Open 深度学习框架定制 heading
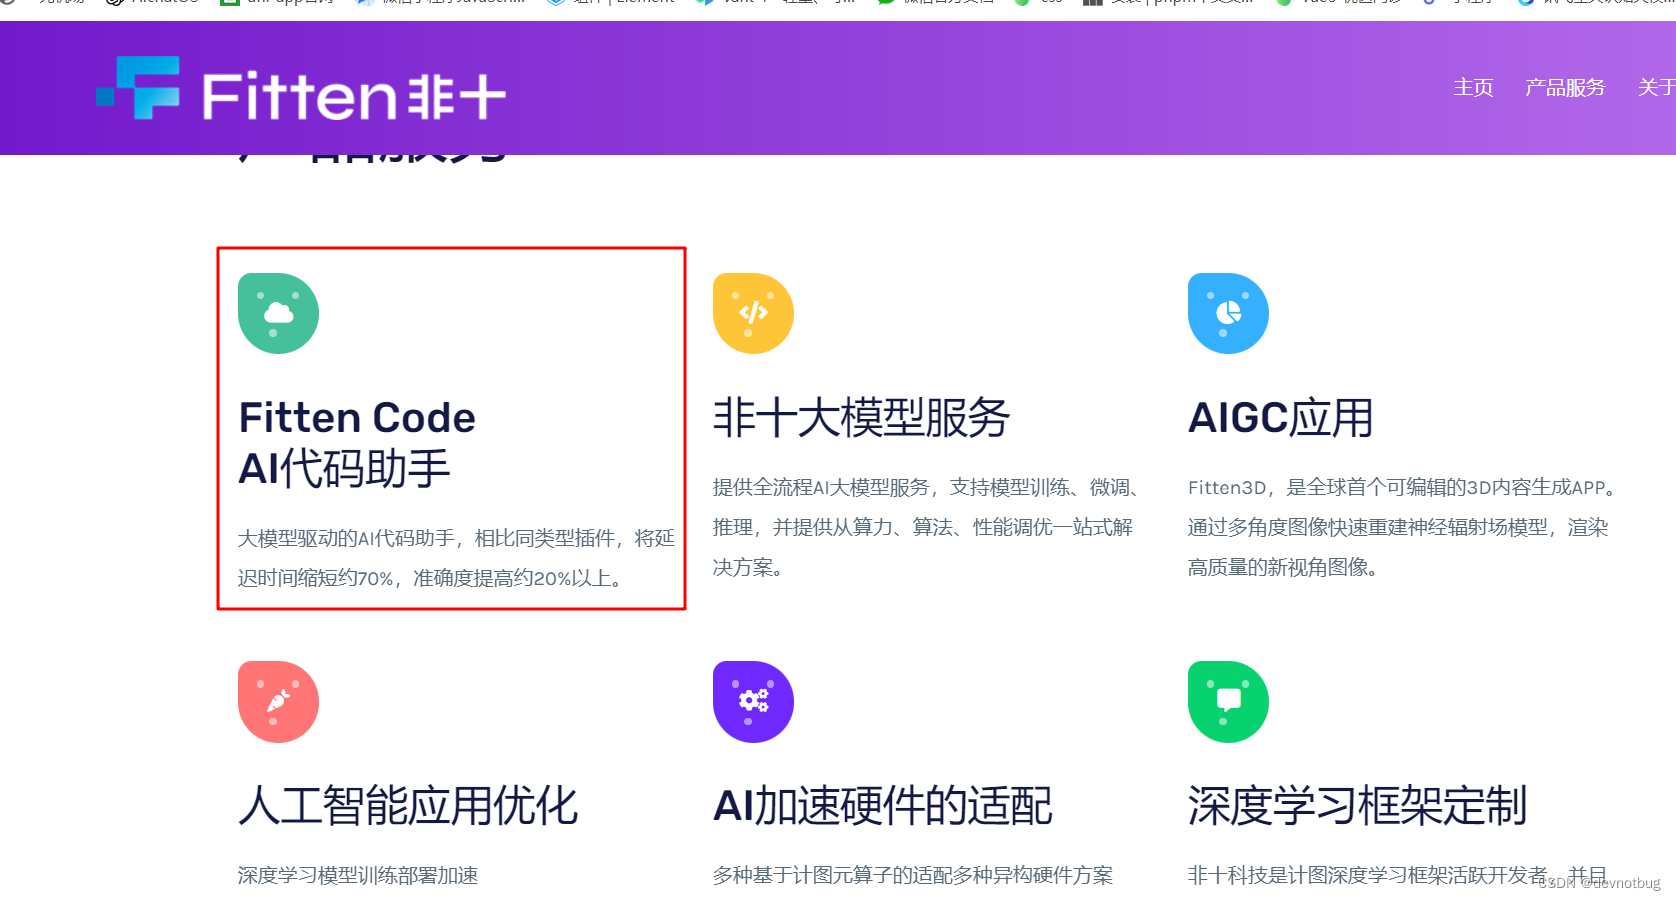The width and height of the screenshot is (1676, 900). point(1357,806)
